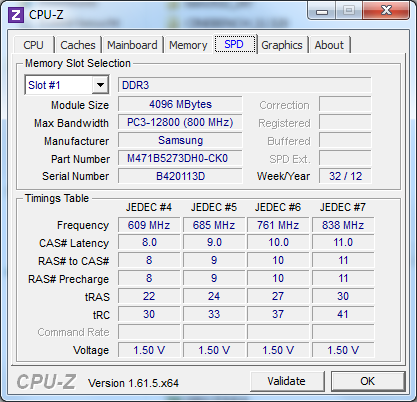Screen dimensions: 417x402
Task: Select the SPD tab
Action: [234, 44]
